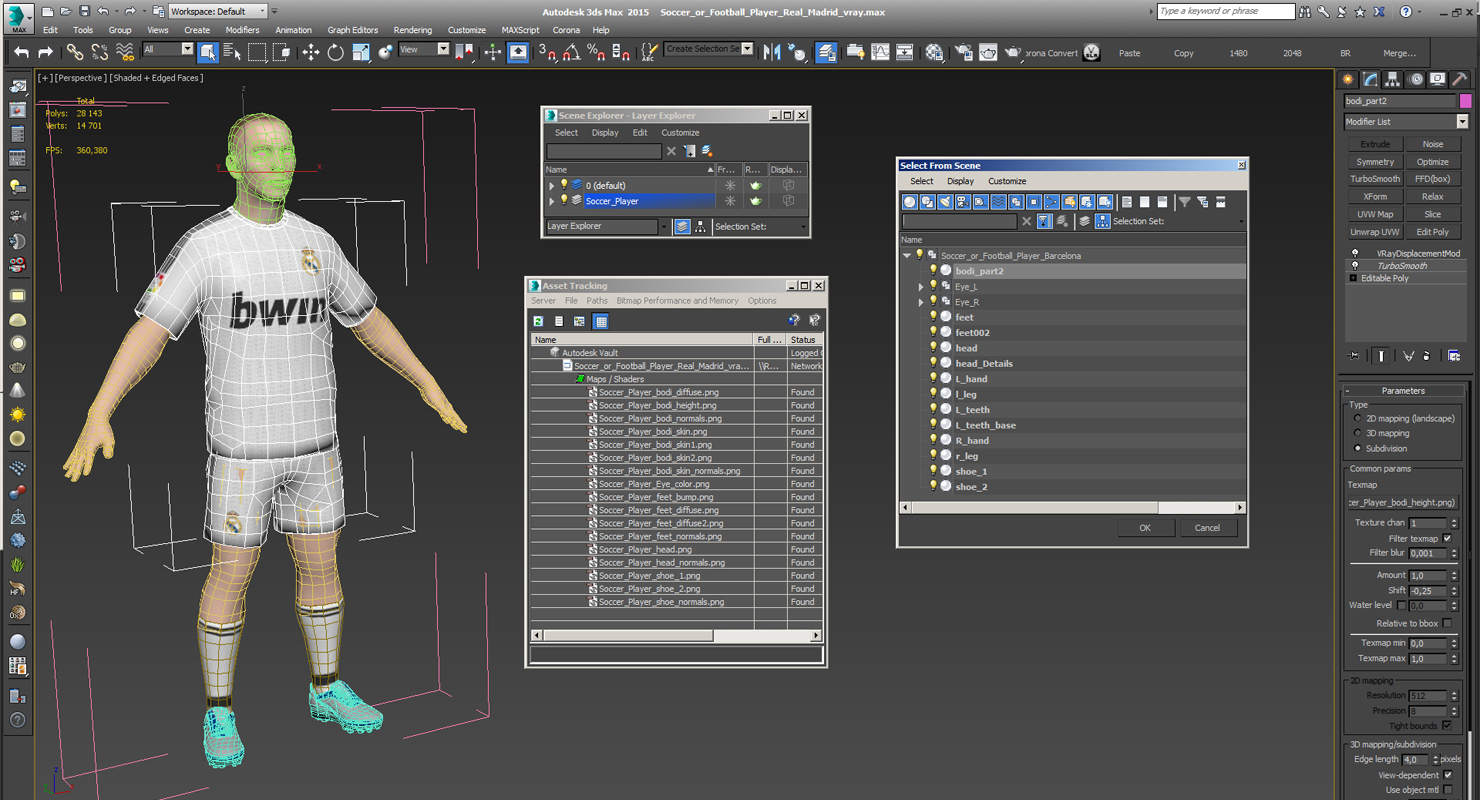Collapse the Parameters rollout
The width and height of the screenshot is (1480, 800).
[x=1403, y=390]
